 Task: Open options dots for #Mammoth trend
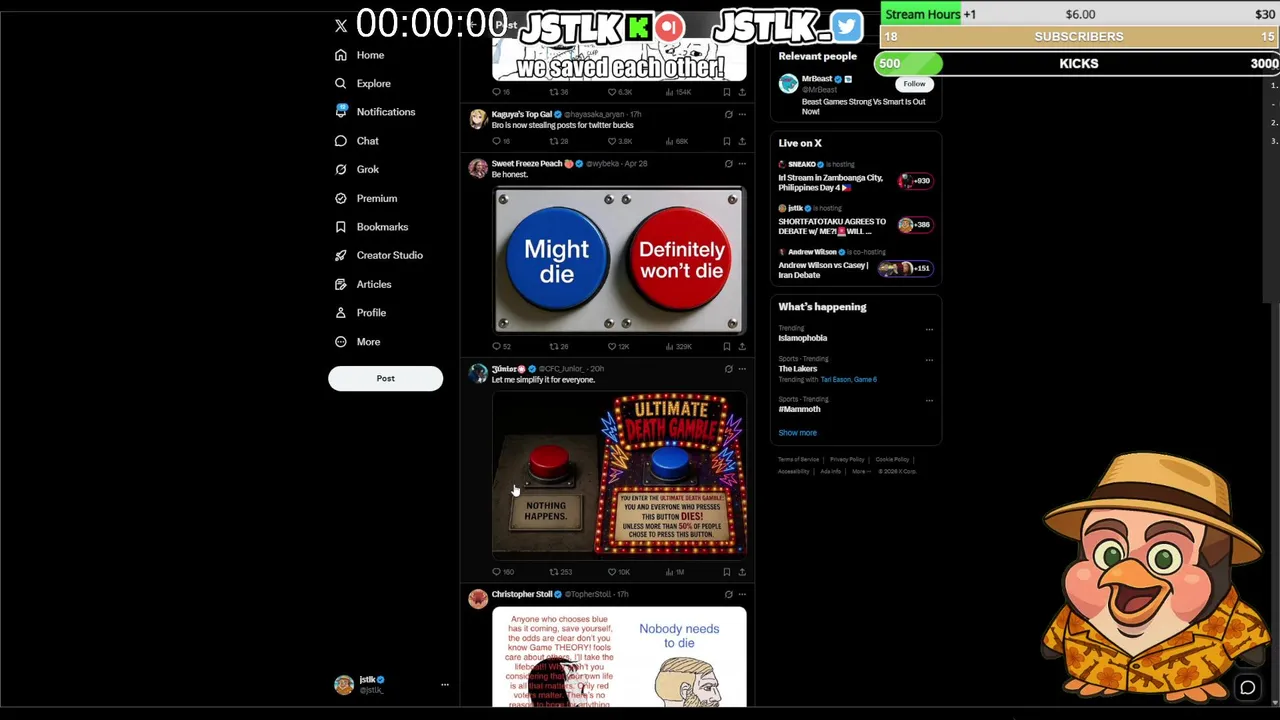click(x=929, y=400)
